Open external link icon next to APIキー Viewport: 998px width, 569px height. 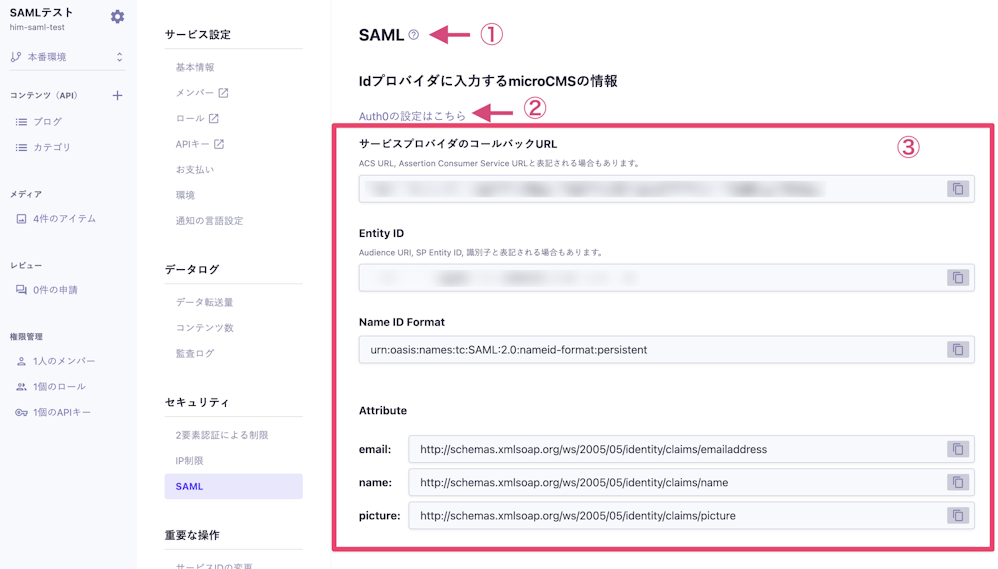pos(218,144)
